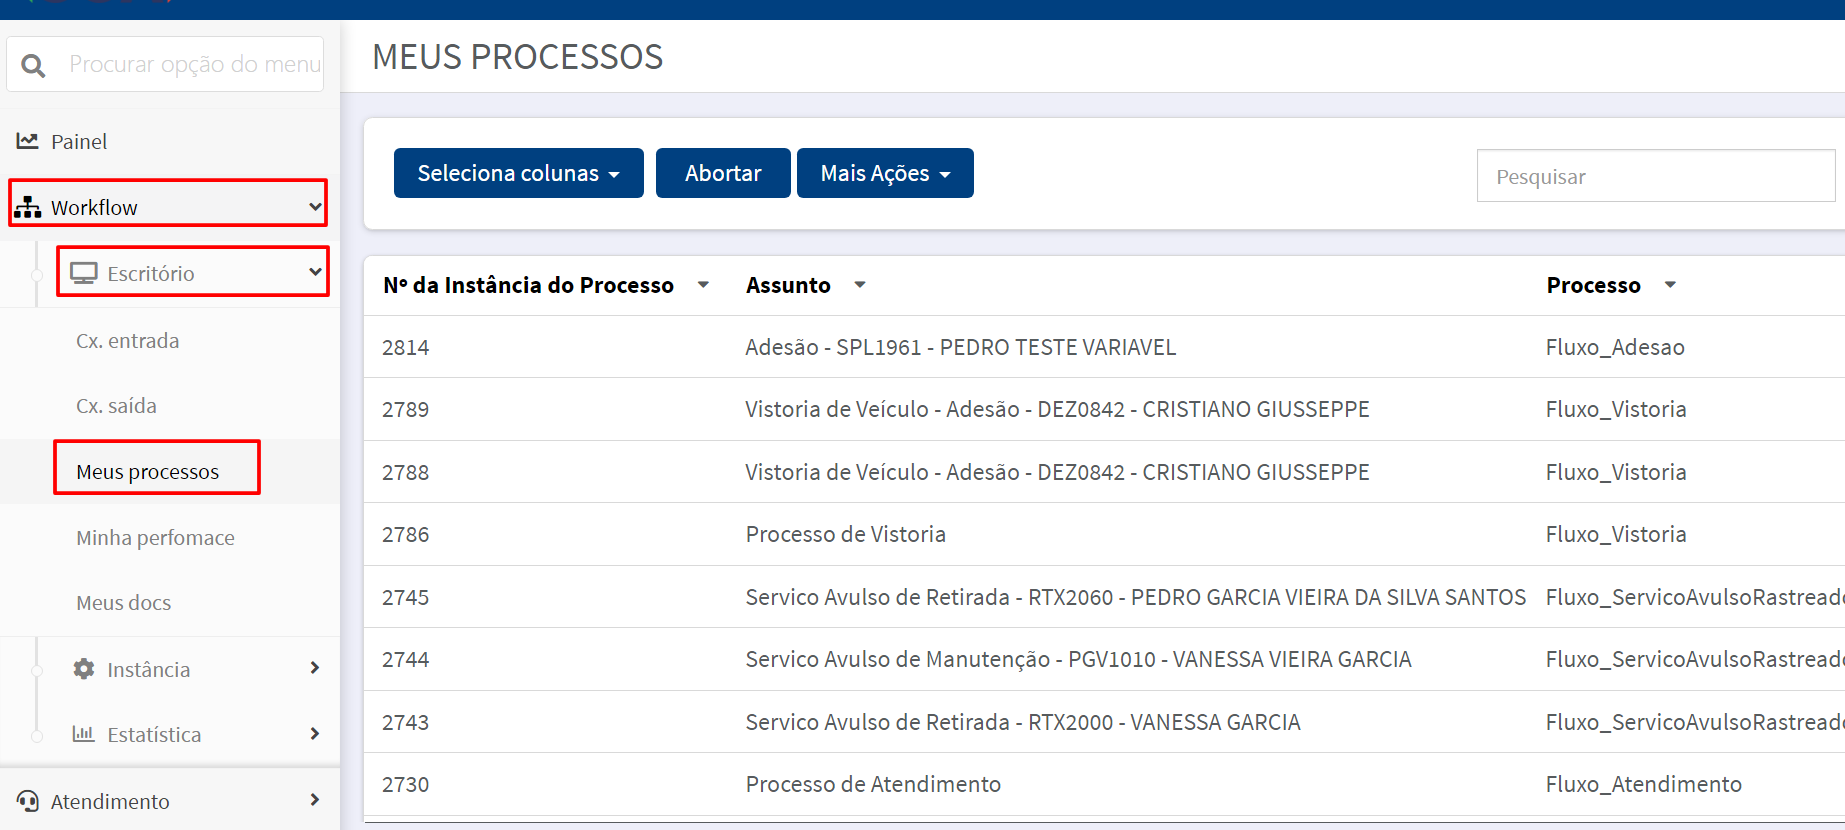Click the Abortar button
The image size is (1845, 830).
click(x=723, y=173)
